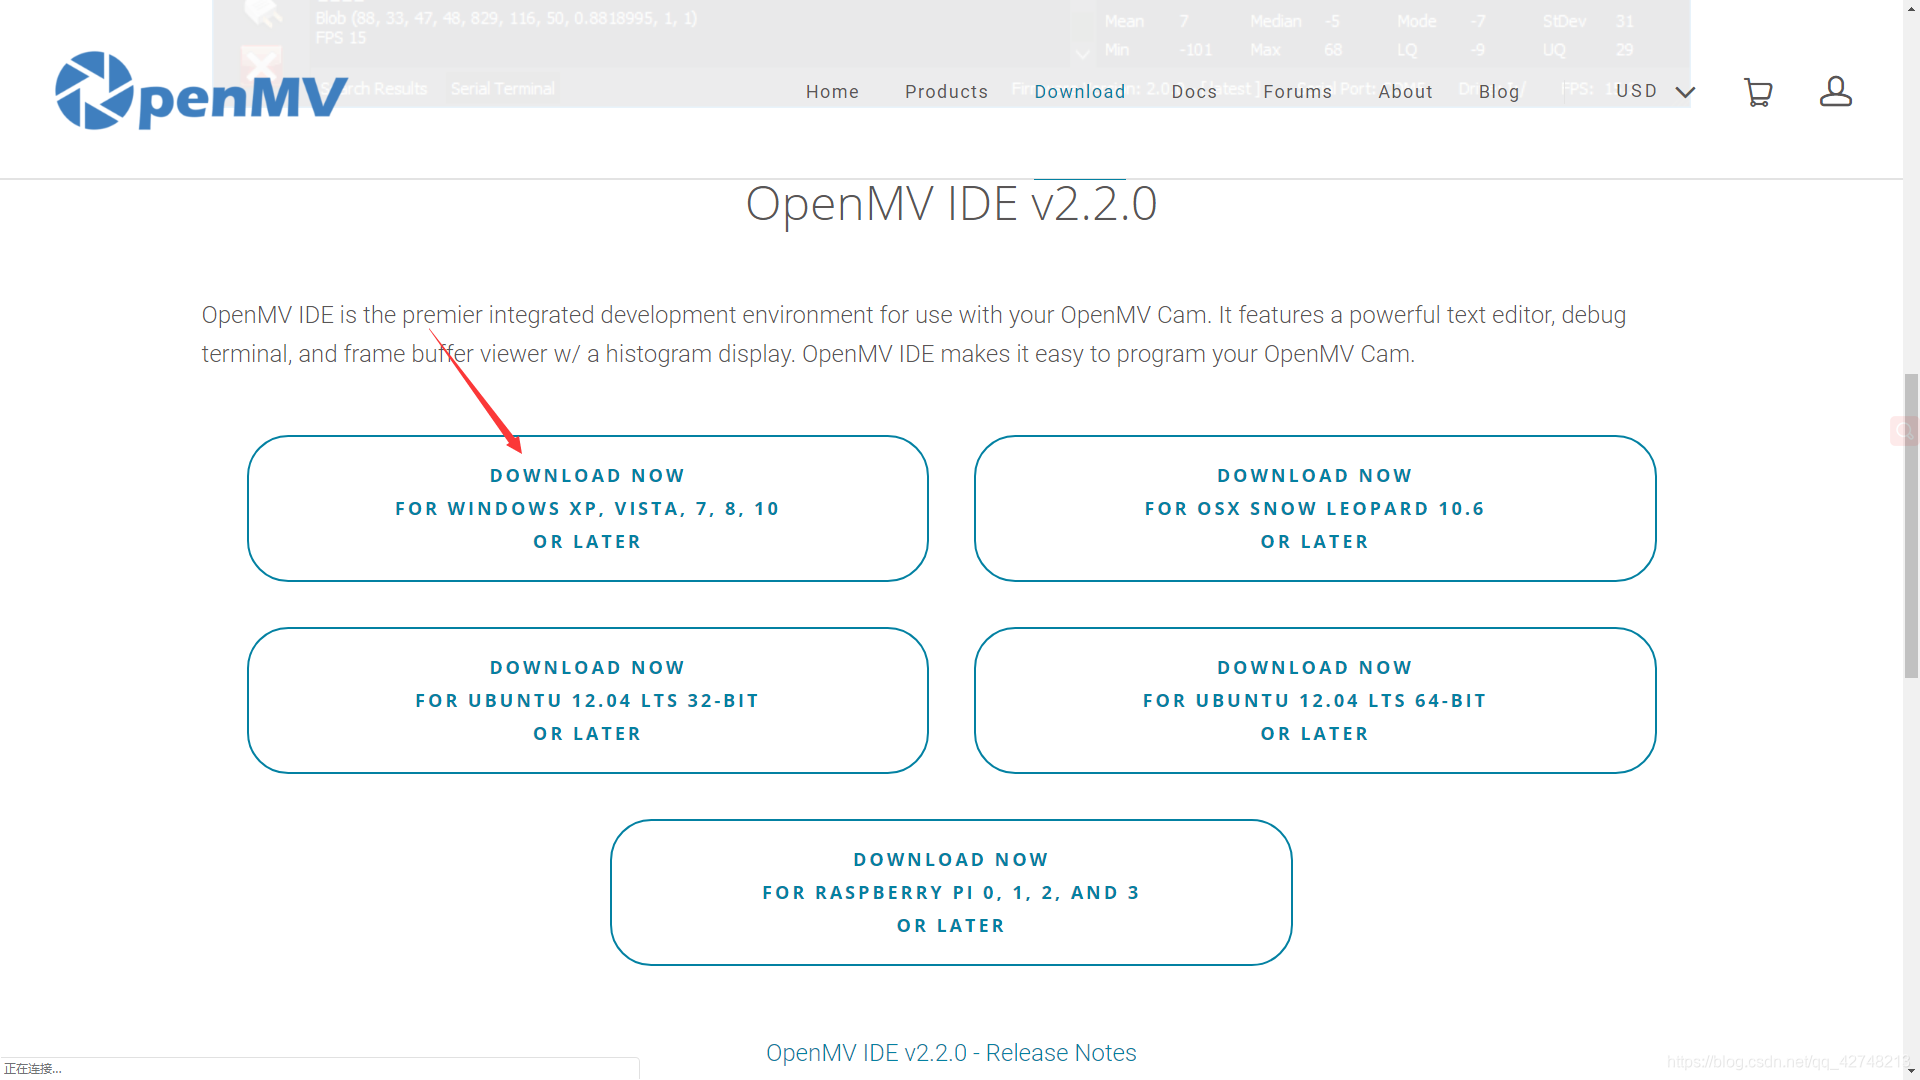Screen dimensions: 1920x1080
Task: Select the Download navigation item
Action: [1080, 91]
